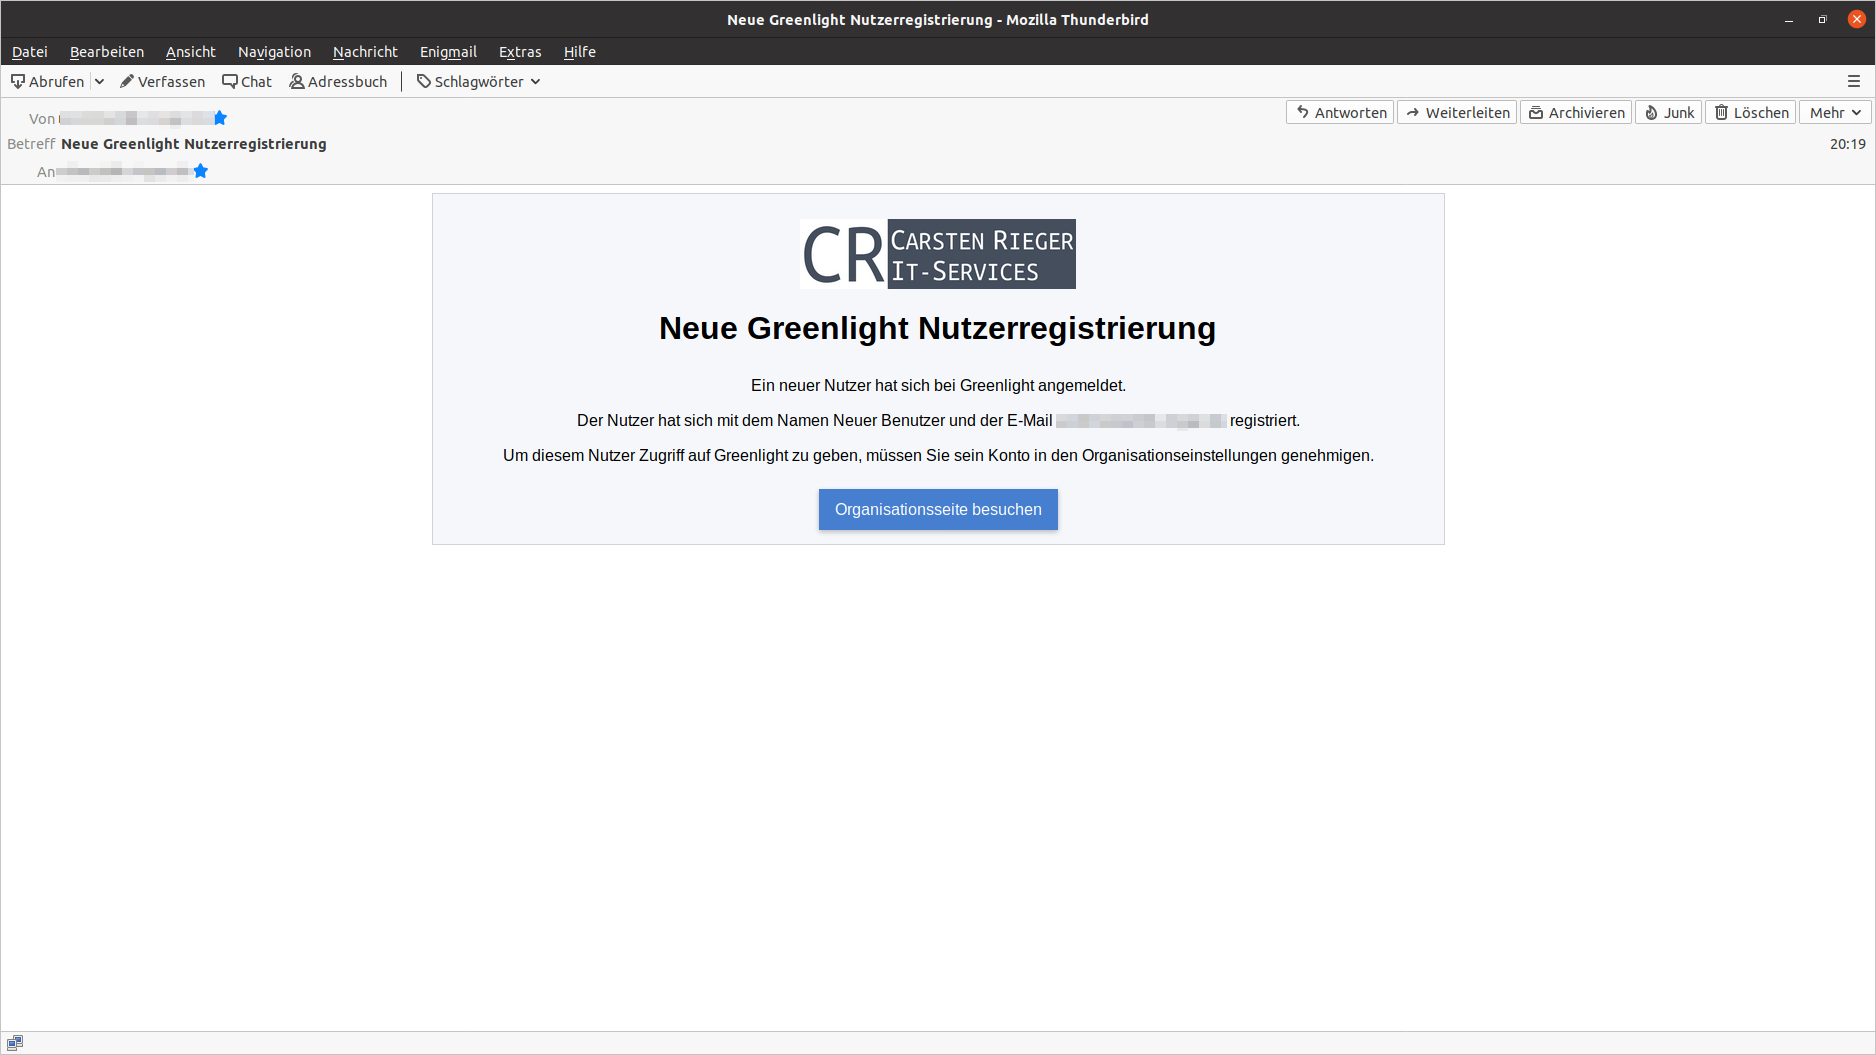Open the Nachricht menu
Image resolution: width=1876 pixels, height=1055 pixels.
coord(365,52)
